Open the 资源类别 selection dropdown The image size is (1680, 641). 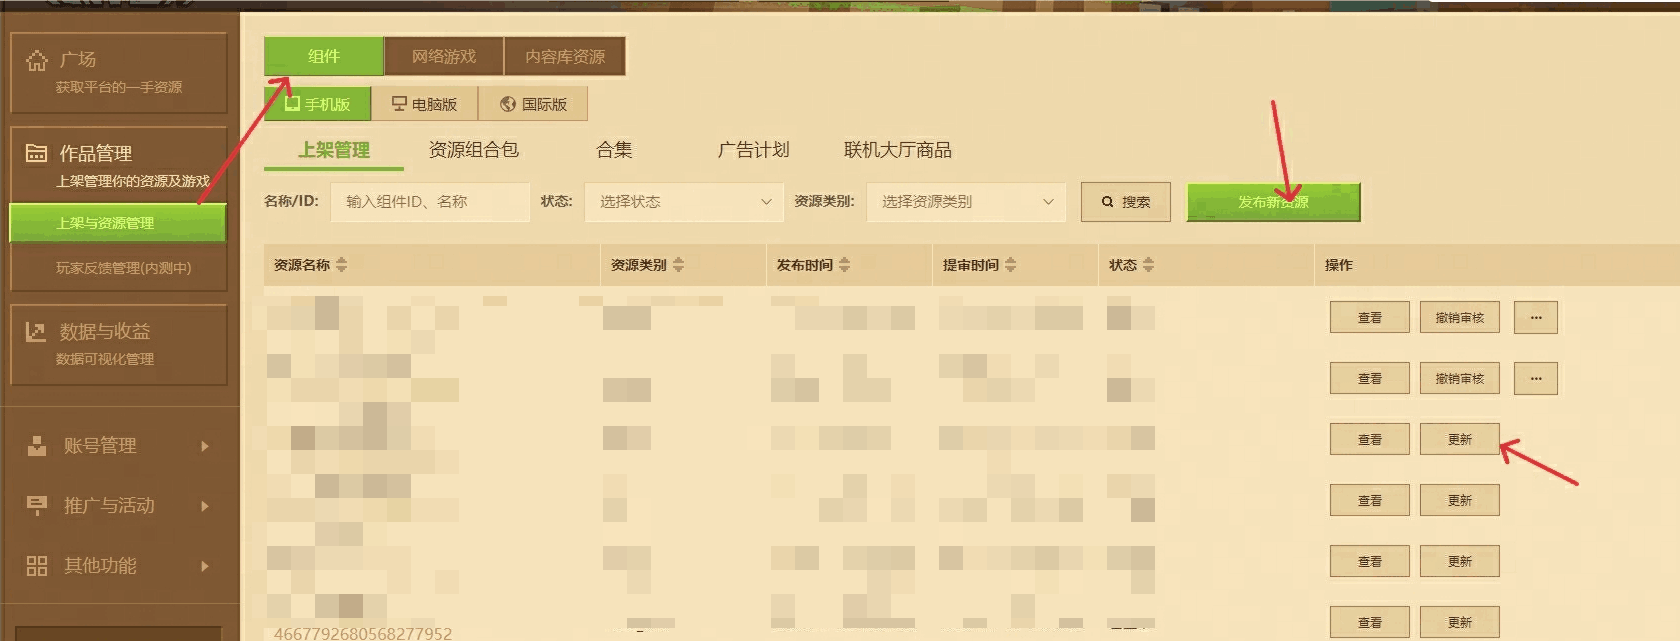coord(966,202)
